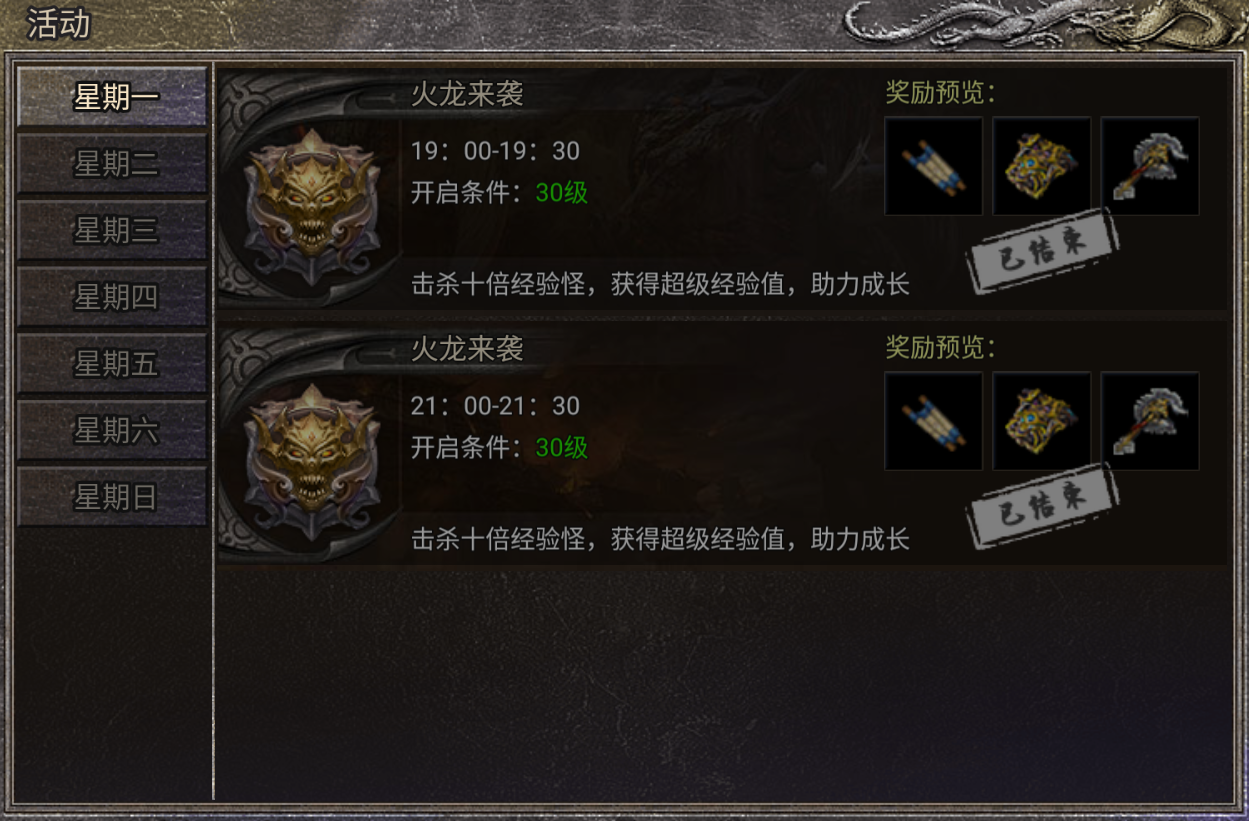Click the scroll reward icon for 21:00 event

[934, 421]
